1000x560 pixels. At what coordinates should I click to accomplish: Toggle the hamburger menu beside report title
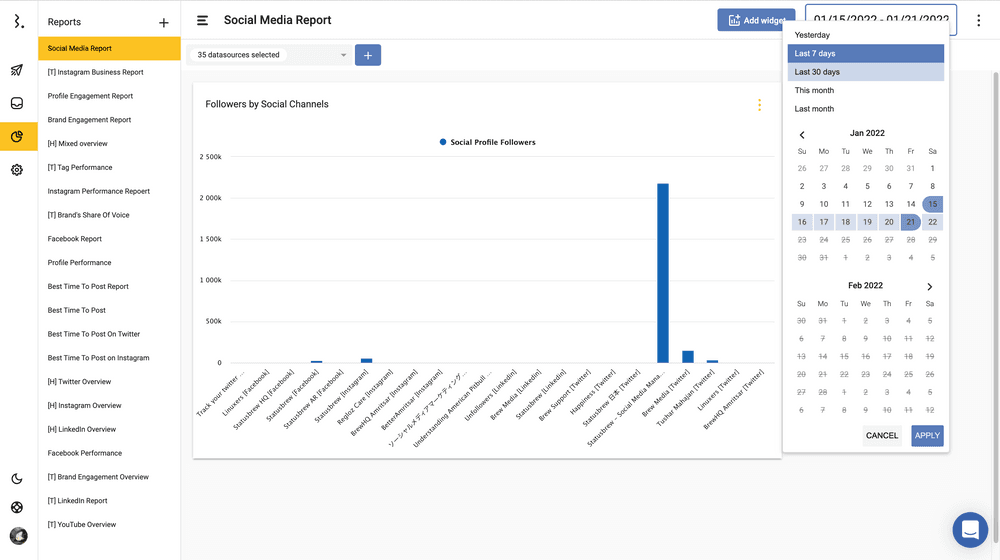(203, 20)
